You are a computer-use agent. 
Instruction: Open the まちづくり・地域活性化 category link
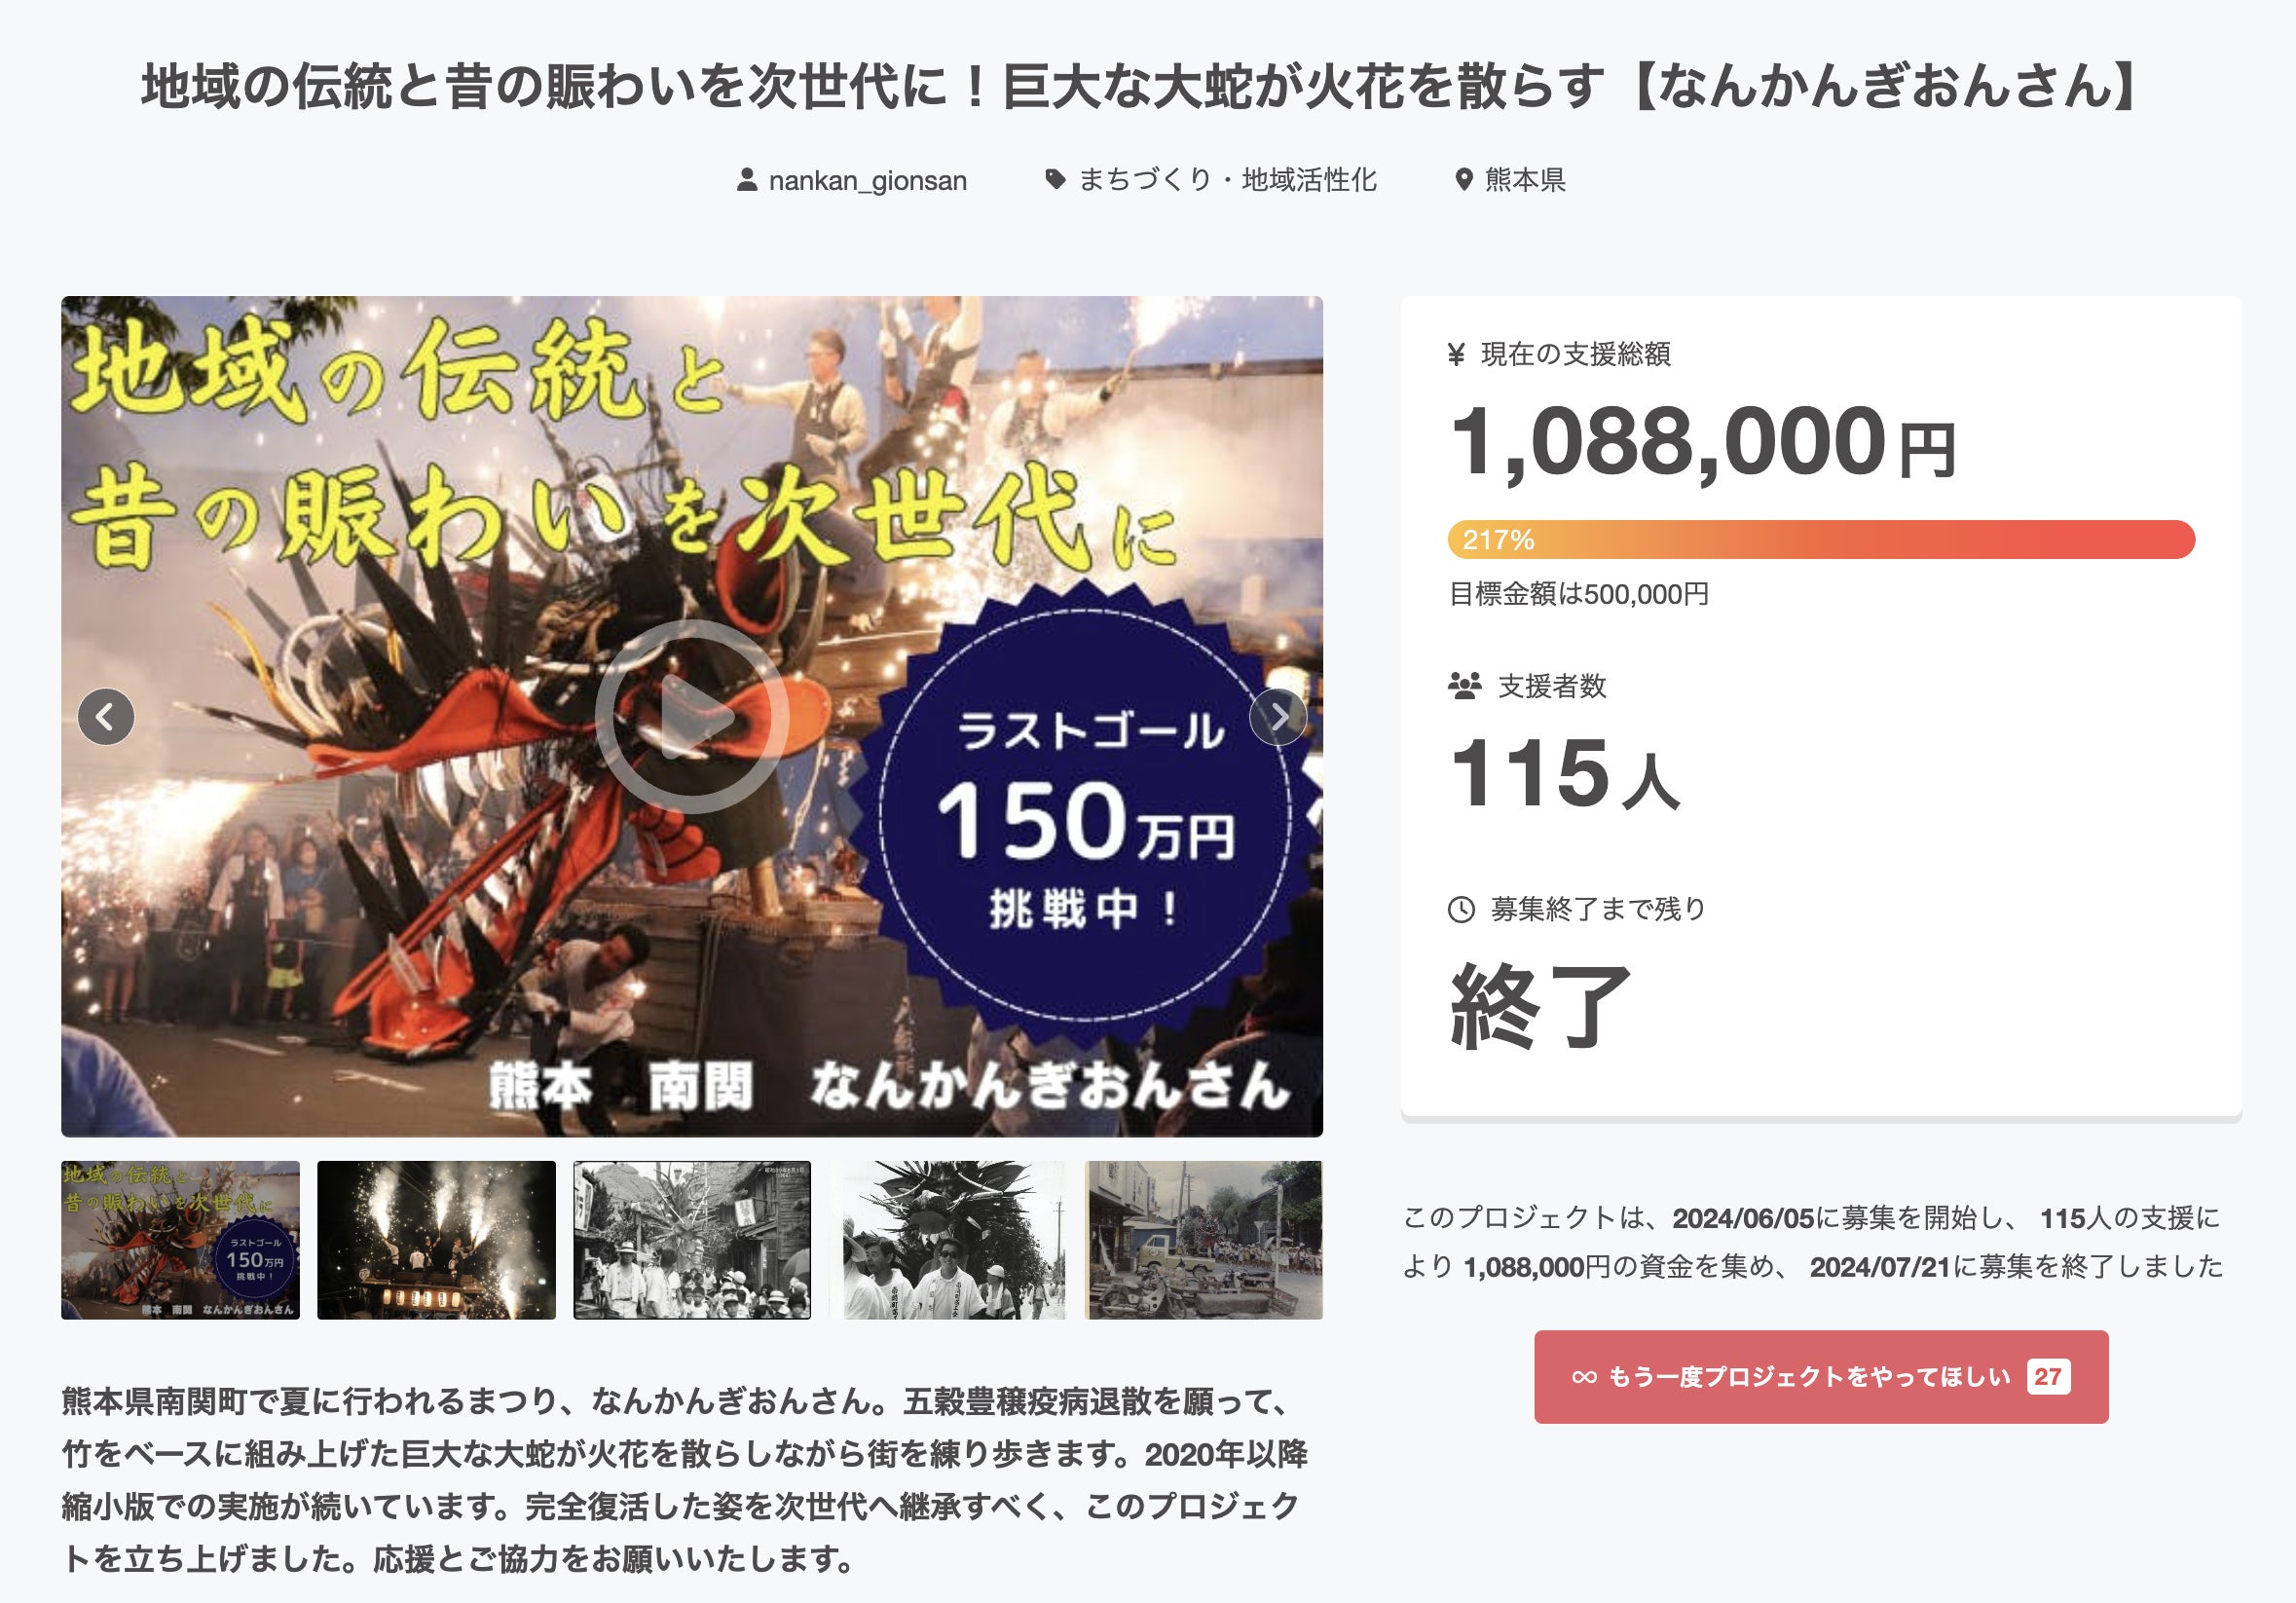(x=1227, y=180)
